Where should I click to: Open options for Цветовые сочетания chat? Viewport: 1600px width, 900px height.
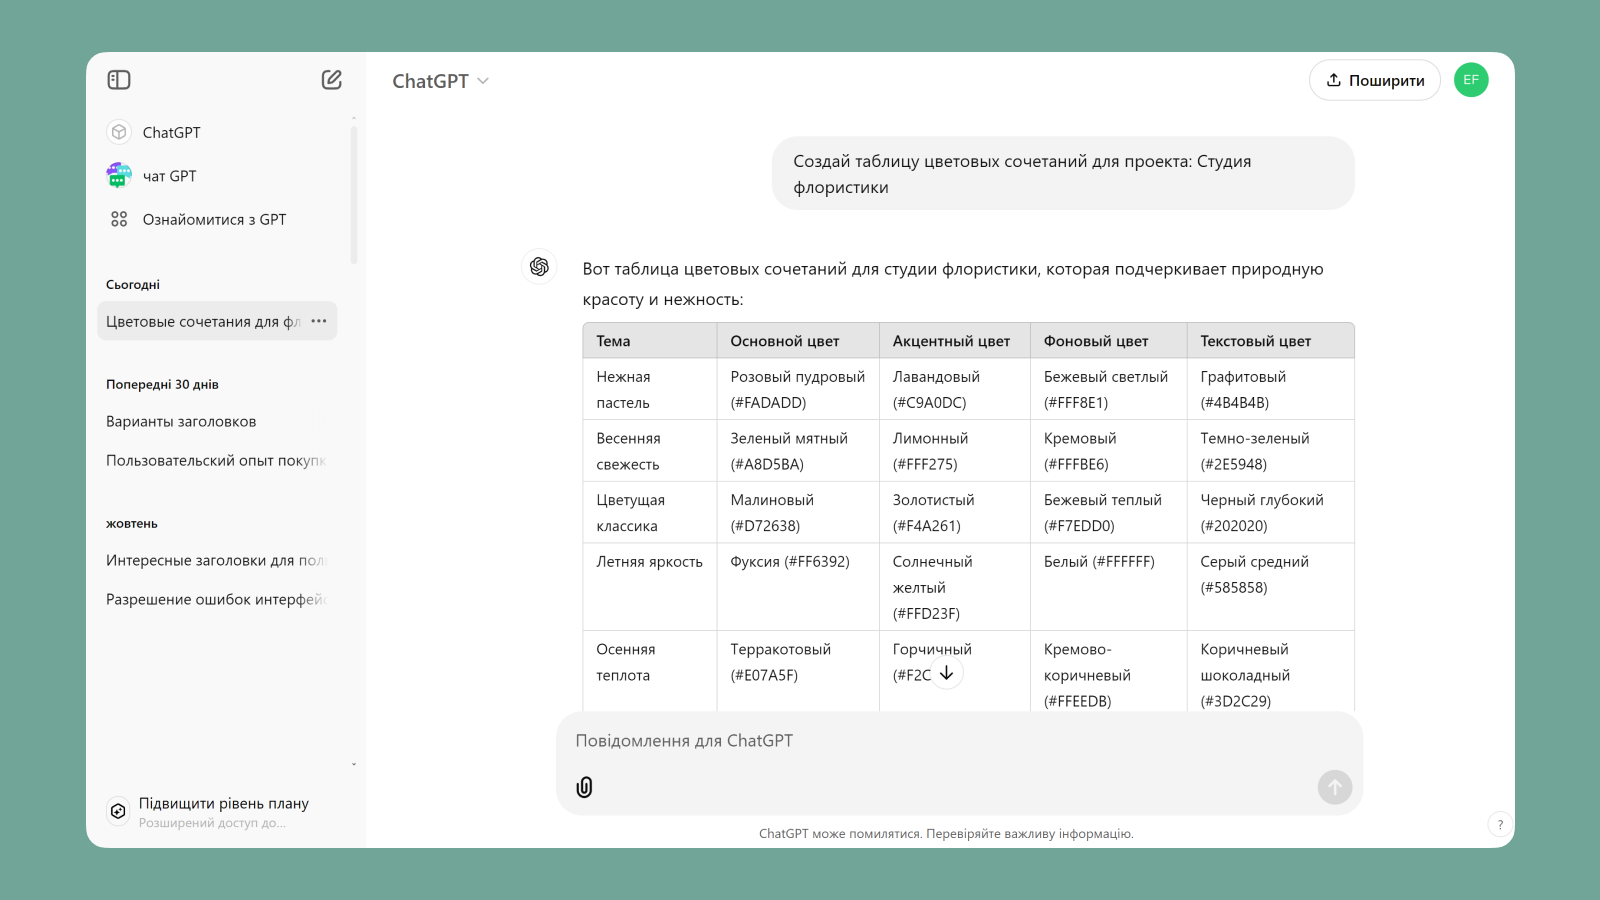click(319, 321)
